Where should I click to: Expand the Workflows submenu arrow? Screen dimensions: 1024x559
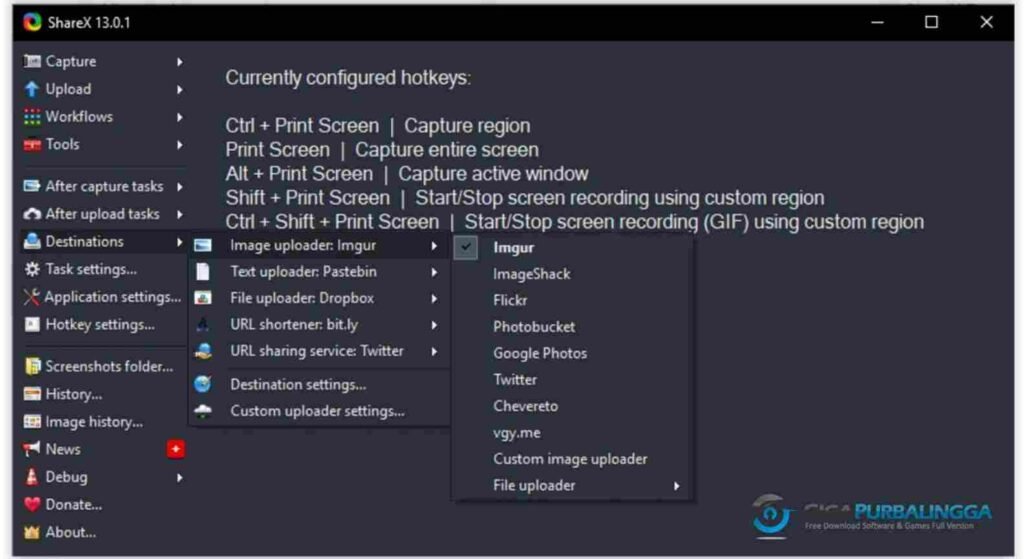pyautogui.click(x=180, y=117)
